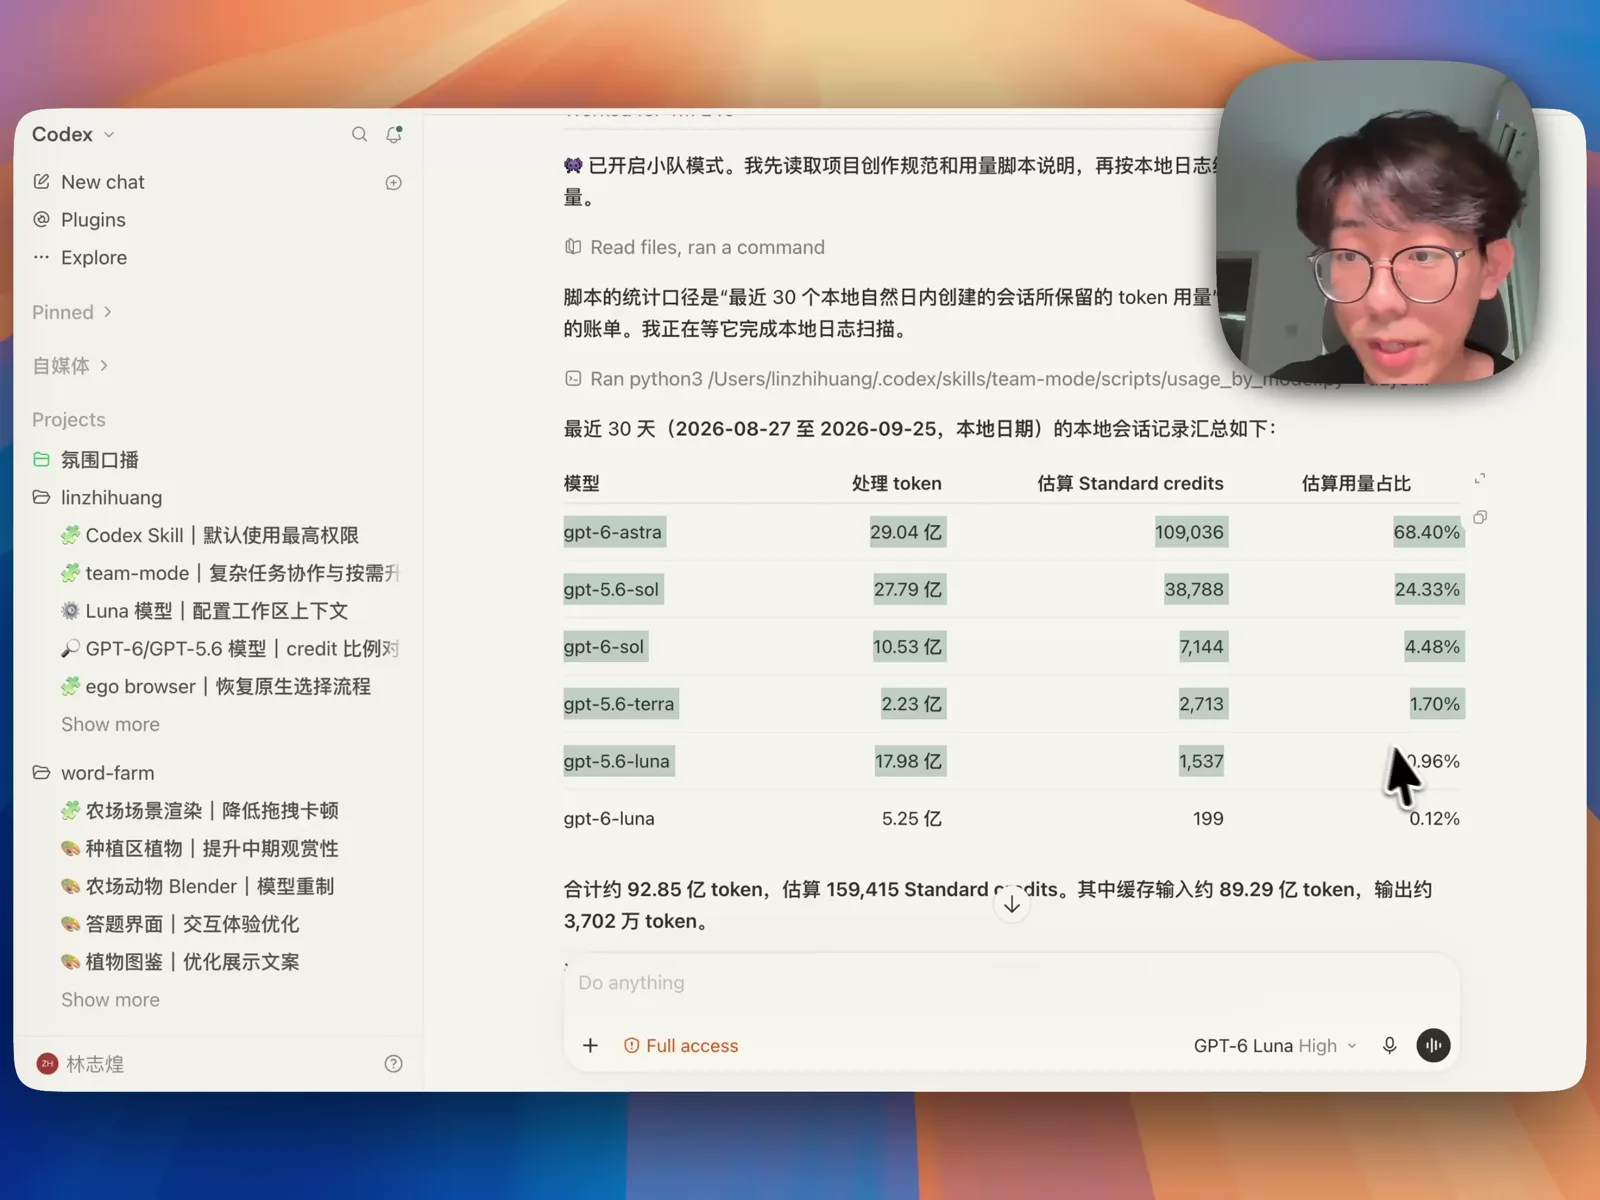The width and height of the screenshot is (1600, 1200).
Task: Start voice mode with waveform button
Action: (x=1433, y=1045)
